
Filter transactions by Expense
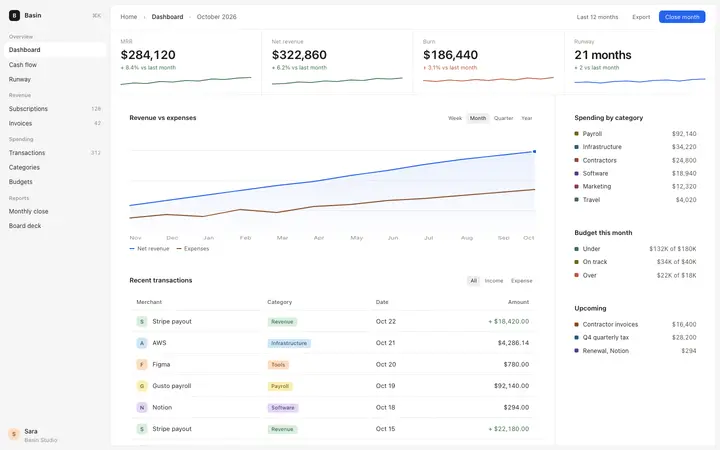click(x=522, y=281)
